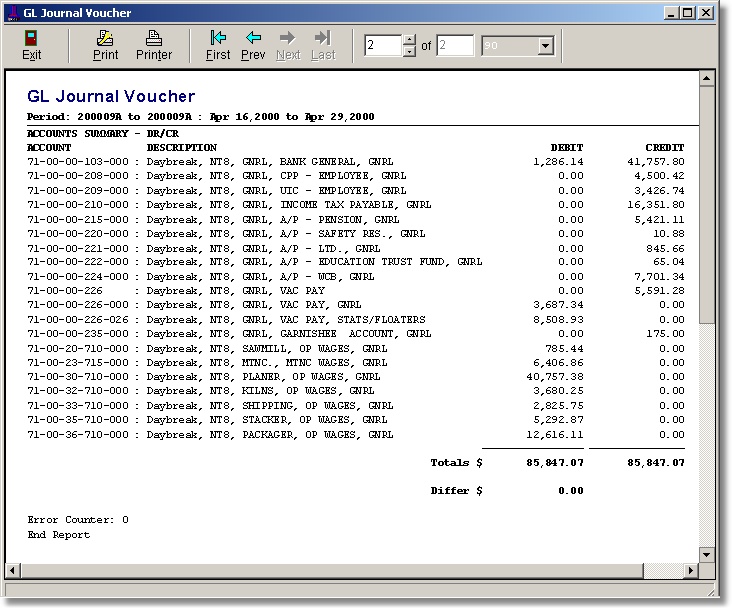Image resolution: width=732 pixels, height=610 pixels.
Task: Click credit value 845.66
Action: click(665, 248)
